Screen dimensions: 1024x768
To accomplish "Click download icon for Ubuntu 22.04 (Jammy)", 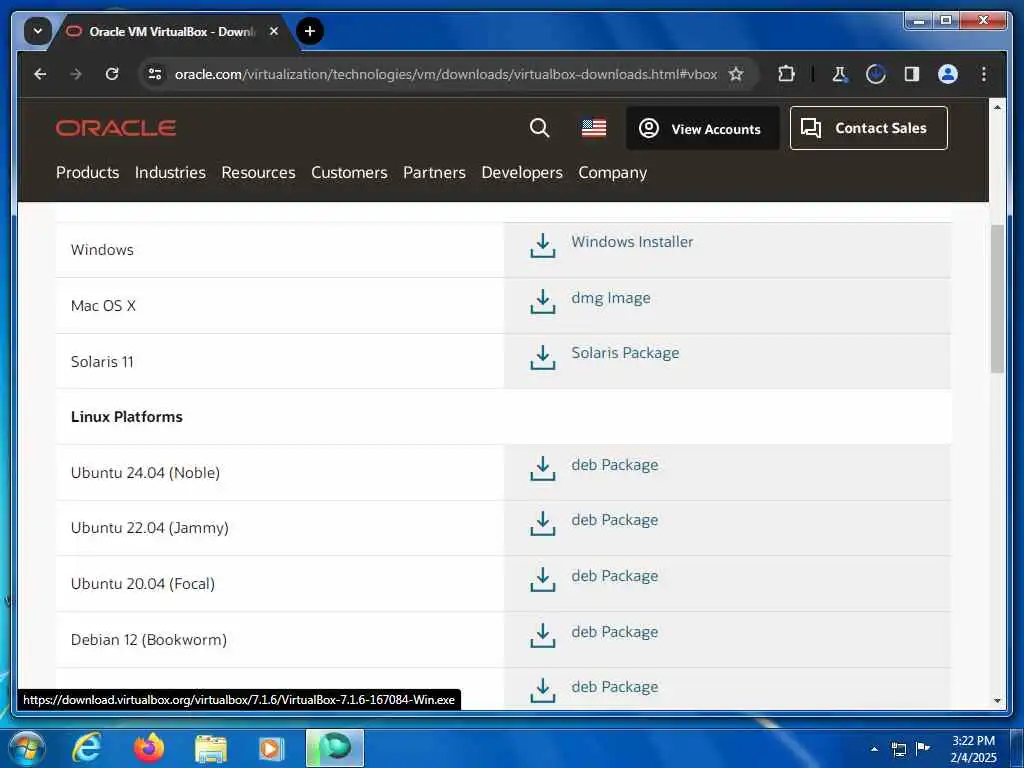I will coord(543,524).
